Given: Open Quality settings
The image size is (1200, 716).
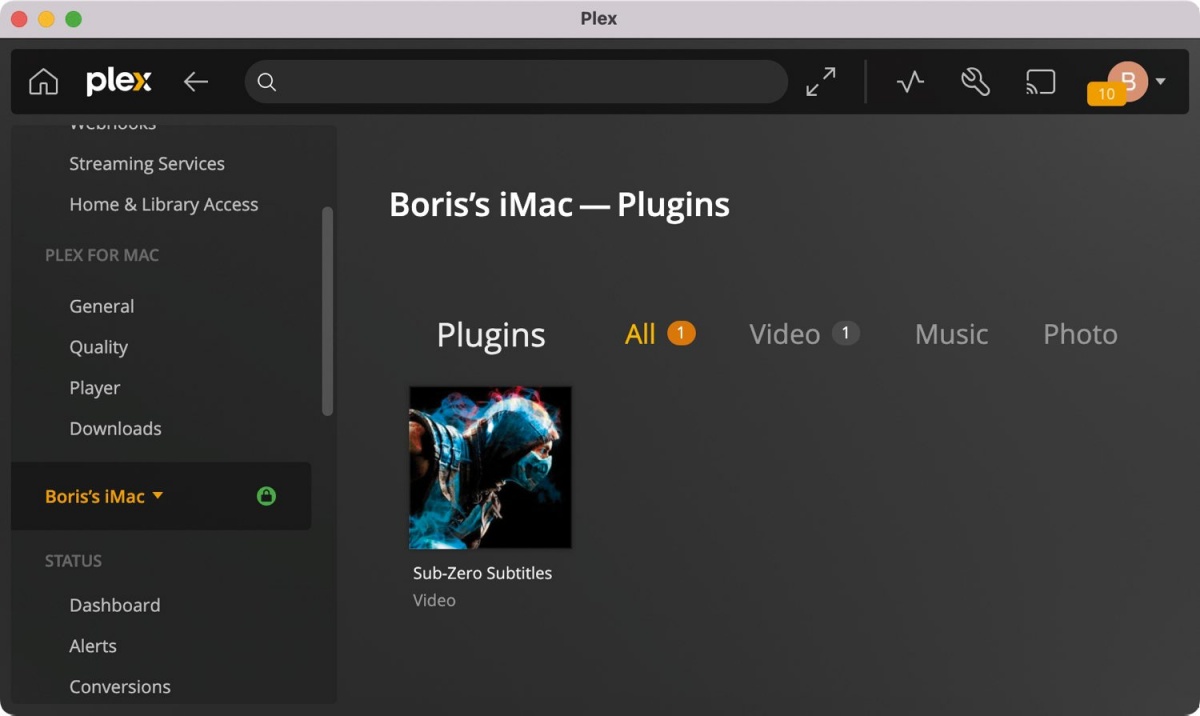Looking at the screenshot, I should [x=98, y=347].
